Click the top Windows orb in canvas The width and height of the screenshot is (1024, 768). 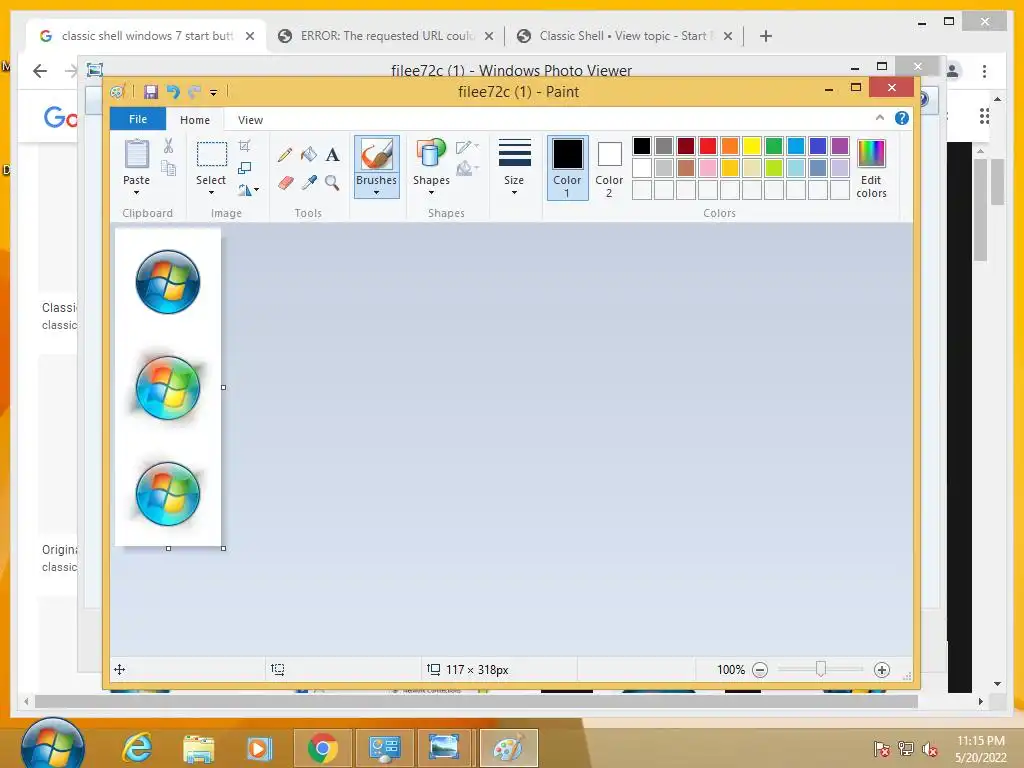pos(168,282)
